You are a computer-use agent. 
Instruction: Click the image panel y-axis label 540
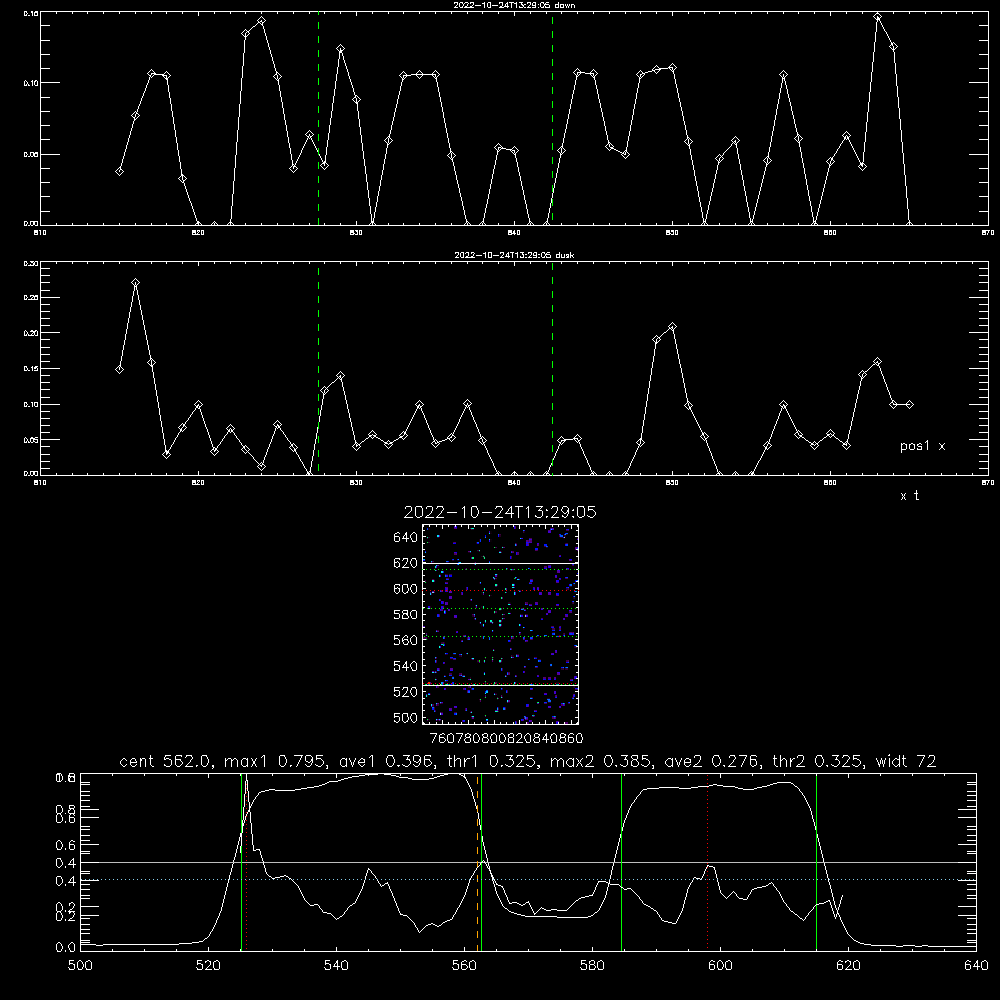pos(406,666)
